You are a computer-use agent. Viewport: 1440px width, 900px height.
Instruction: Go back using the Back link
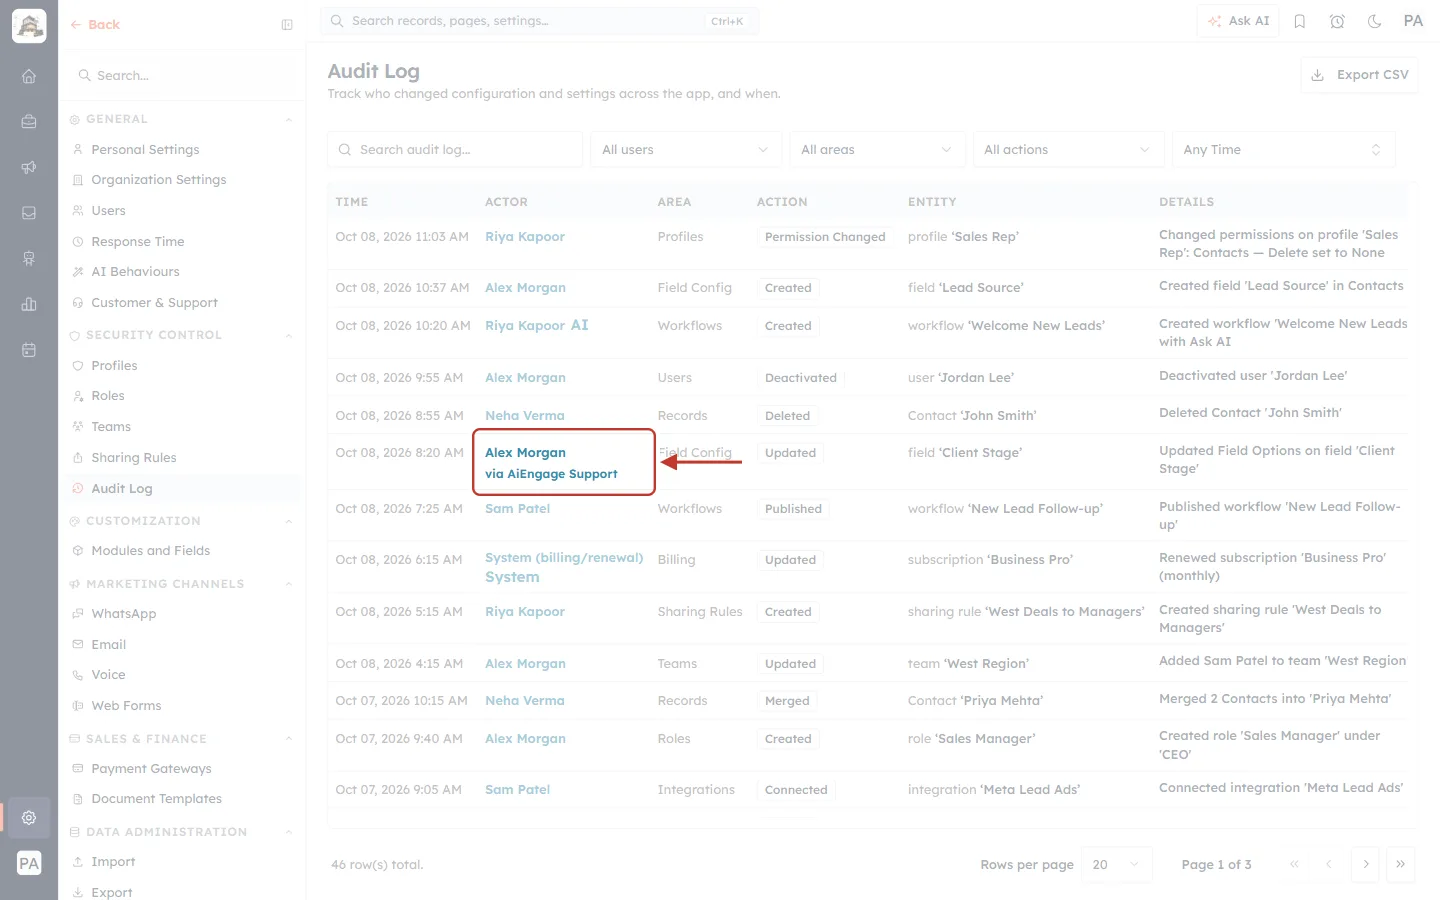(95, 25)
